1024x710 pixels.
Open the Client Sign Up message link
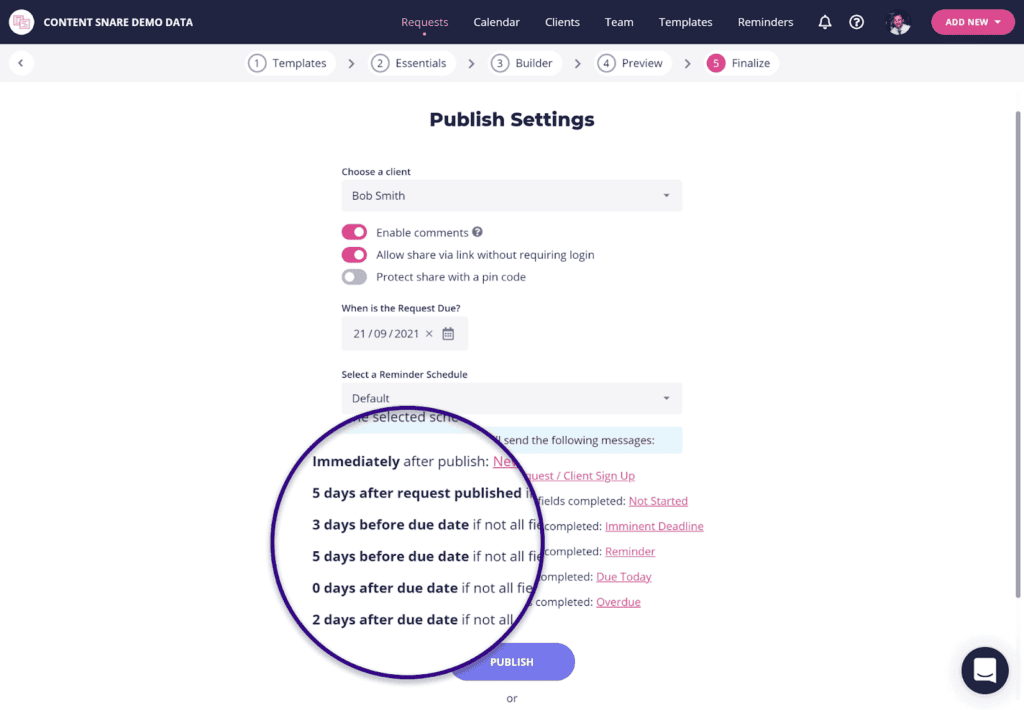579,476
